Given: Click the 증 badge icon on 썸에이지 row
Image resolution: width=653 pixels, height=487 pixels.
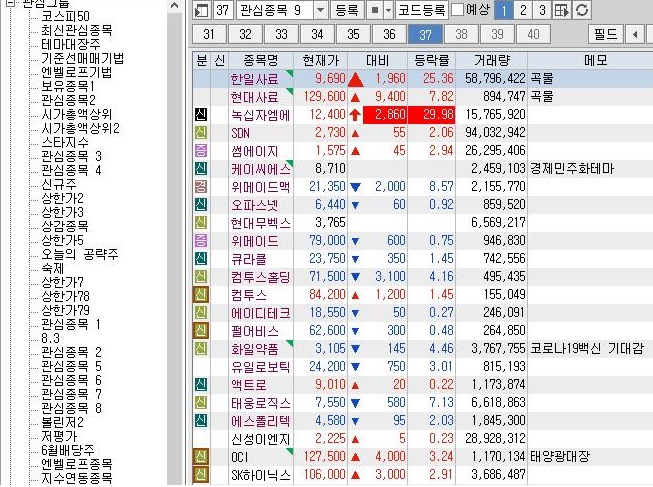Looking at the screenshot, I should point(201,150).
